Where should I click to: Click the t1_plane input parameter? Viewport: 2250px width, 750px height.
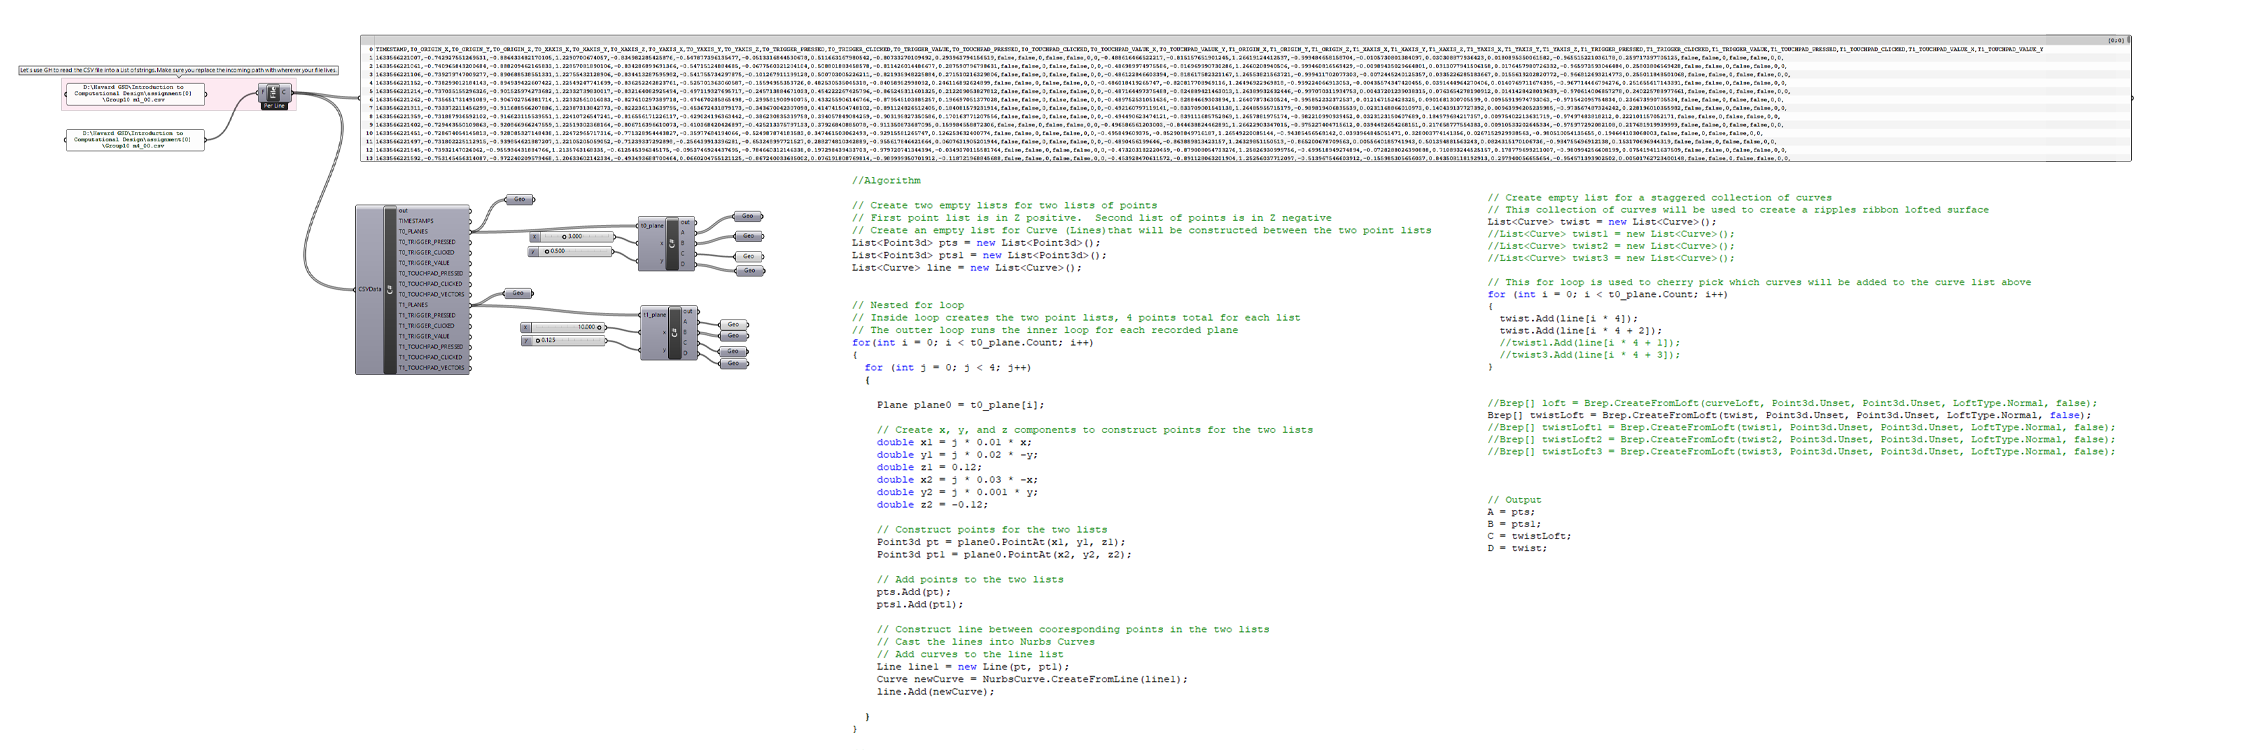click(654, 315)
